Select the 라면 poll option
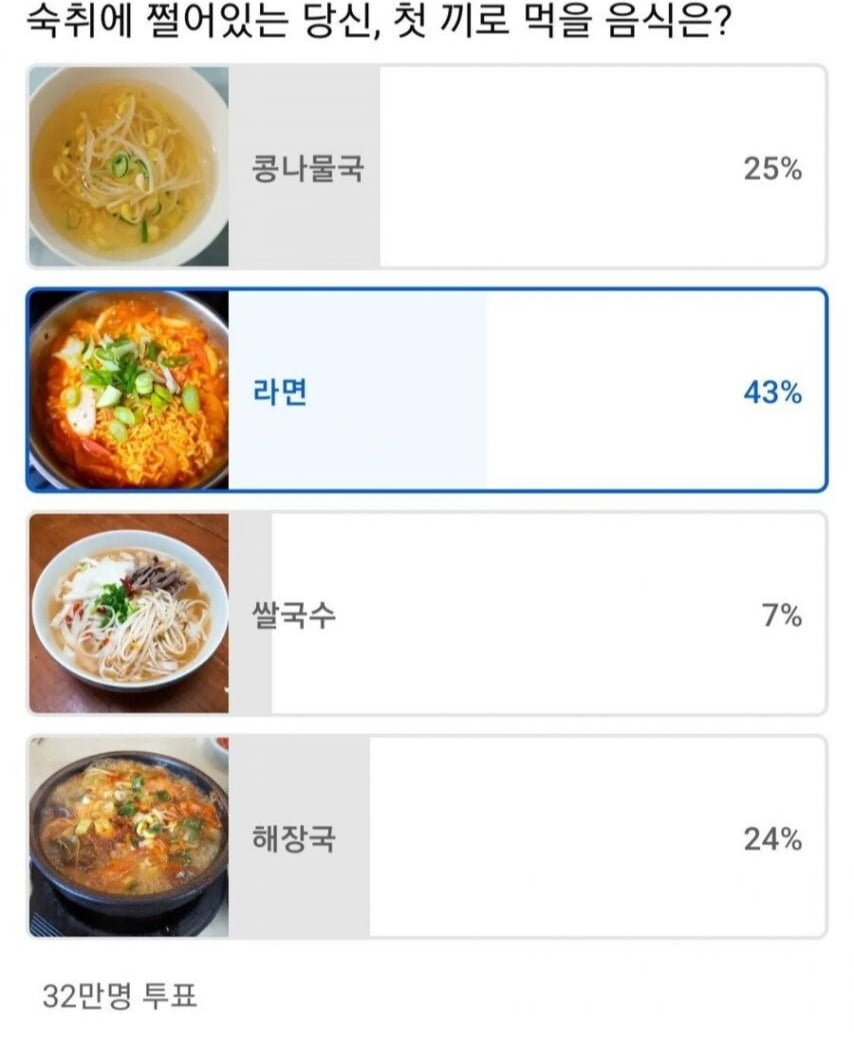This screenshot has height=1042, width=854. pos(427,390)
